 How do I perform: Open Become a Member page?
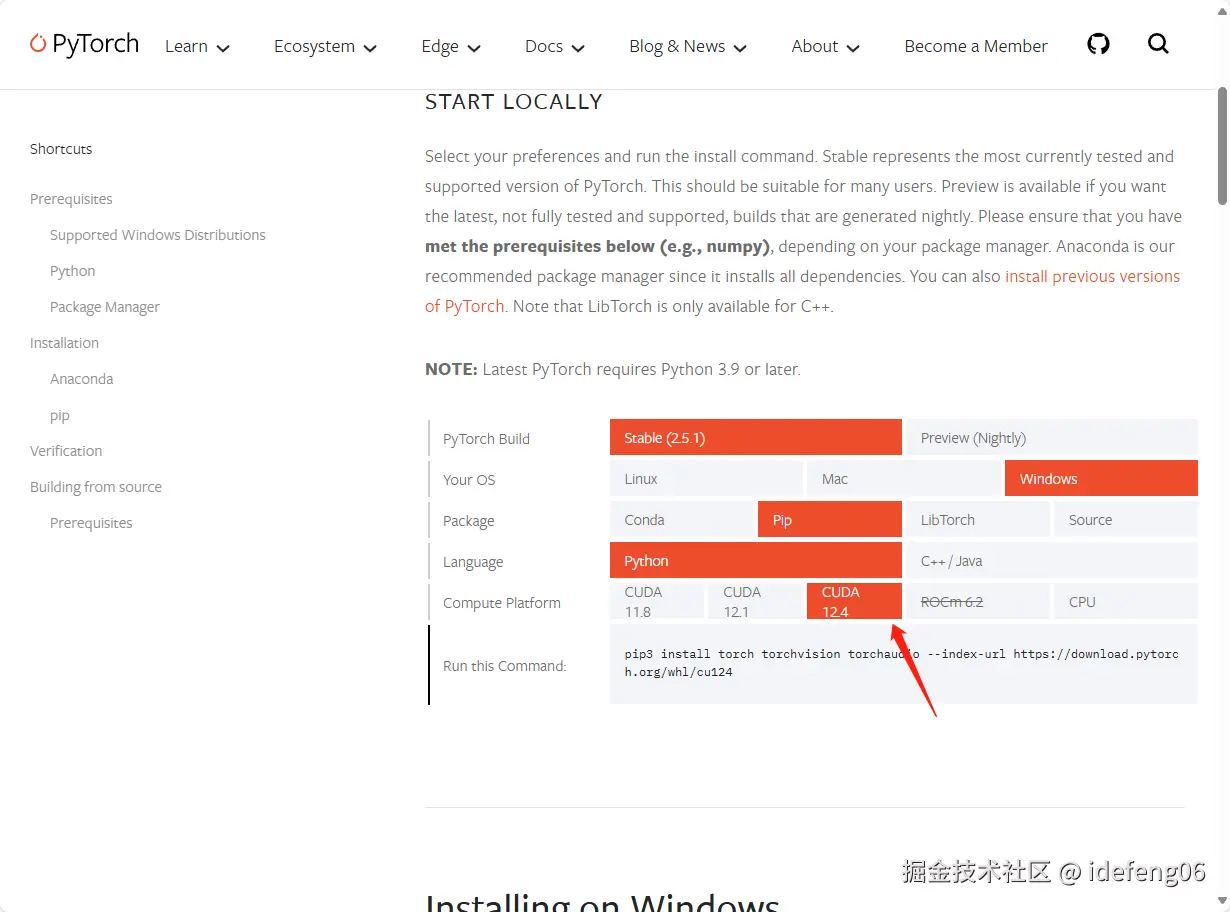[976, 46]
